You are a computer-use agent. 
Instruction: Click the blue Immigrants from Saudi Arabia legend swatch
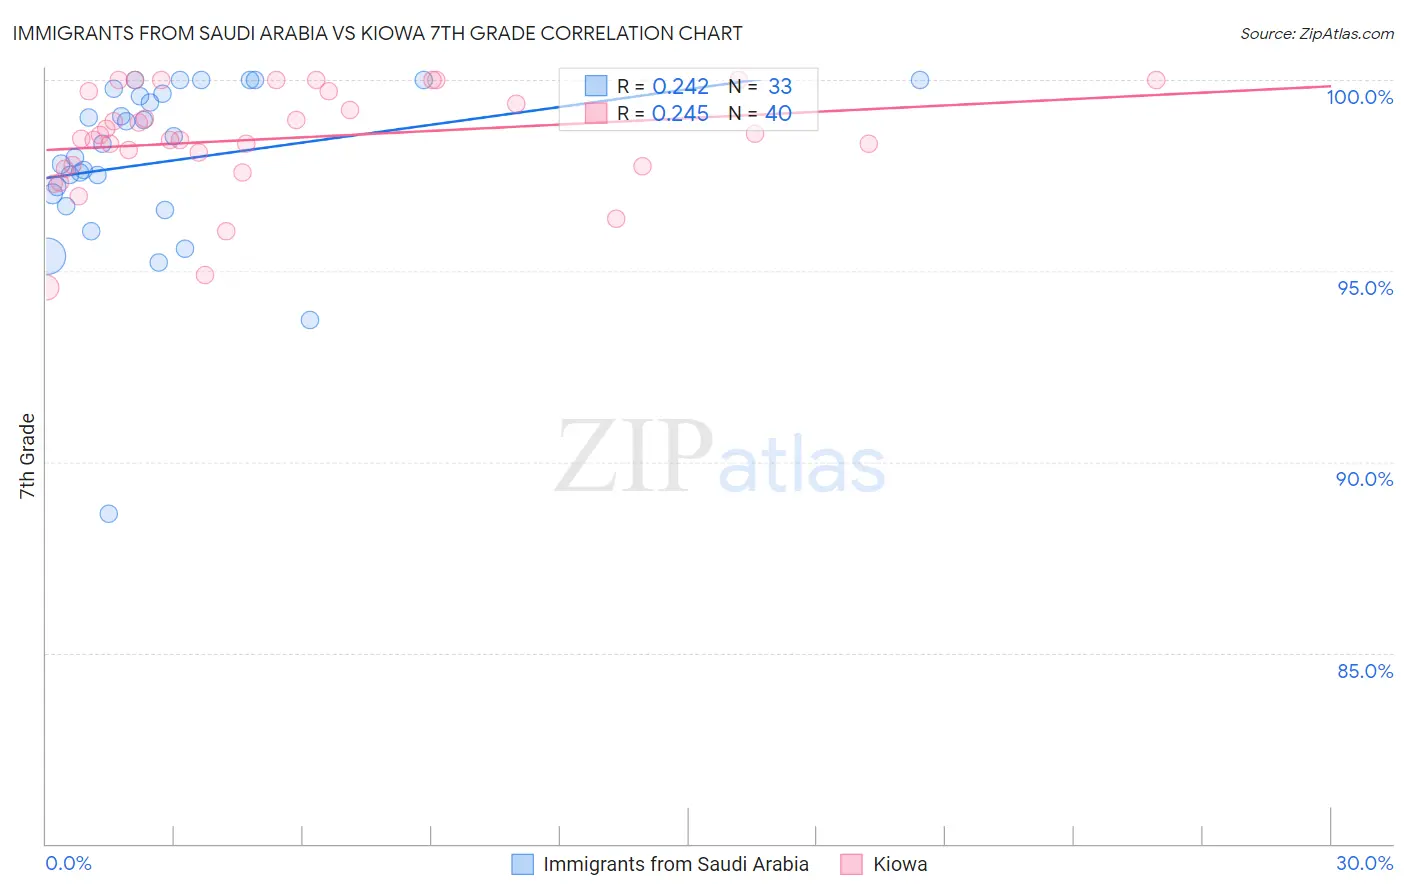point(522,864)
